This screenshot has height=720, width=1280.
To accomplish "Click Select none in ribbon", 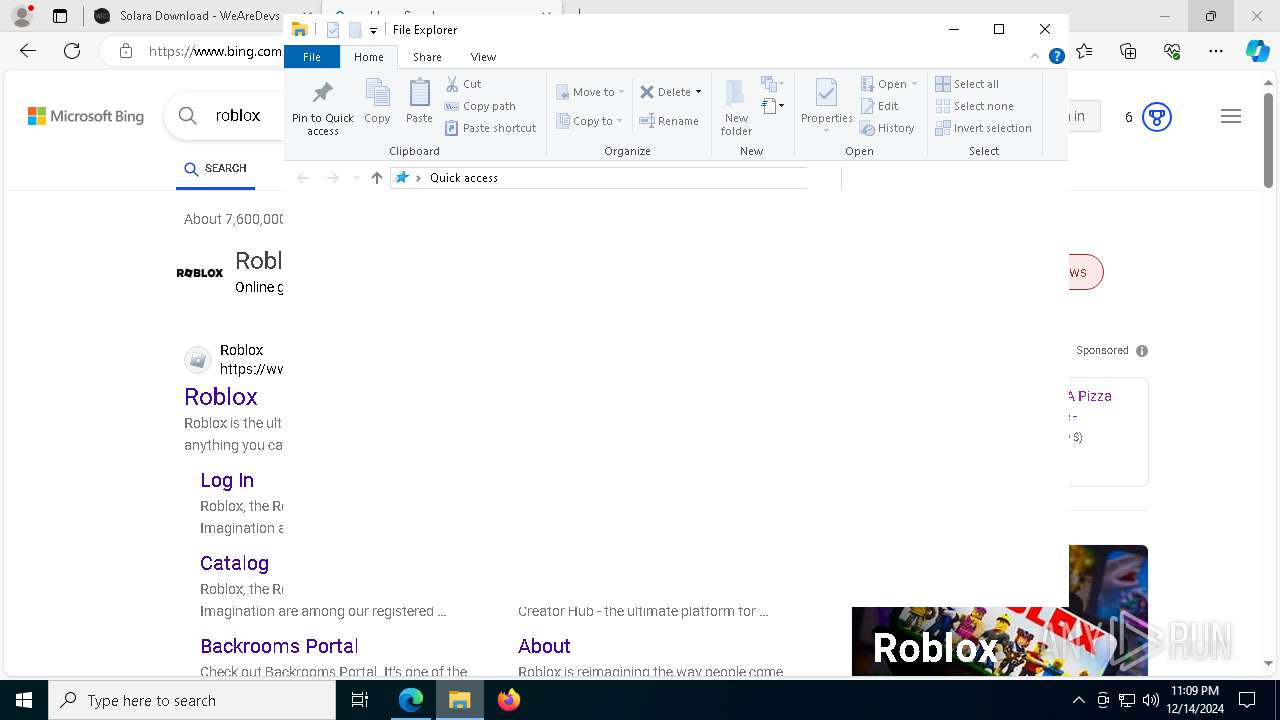I will (x=974, y=106).
